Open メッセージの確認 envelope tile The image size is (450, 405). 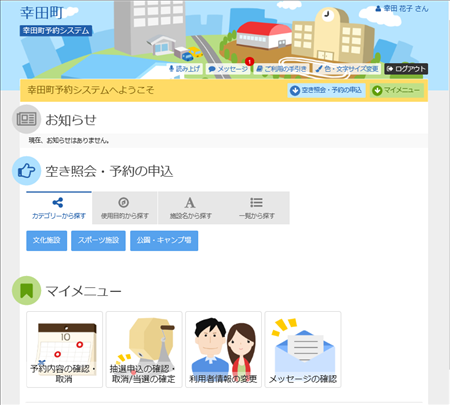[x=303, y=349]
